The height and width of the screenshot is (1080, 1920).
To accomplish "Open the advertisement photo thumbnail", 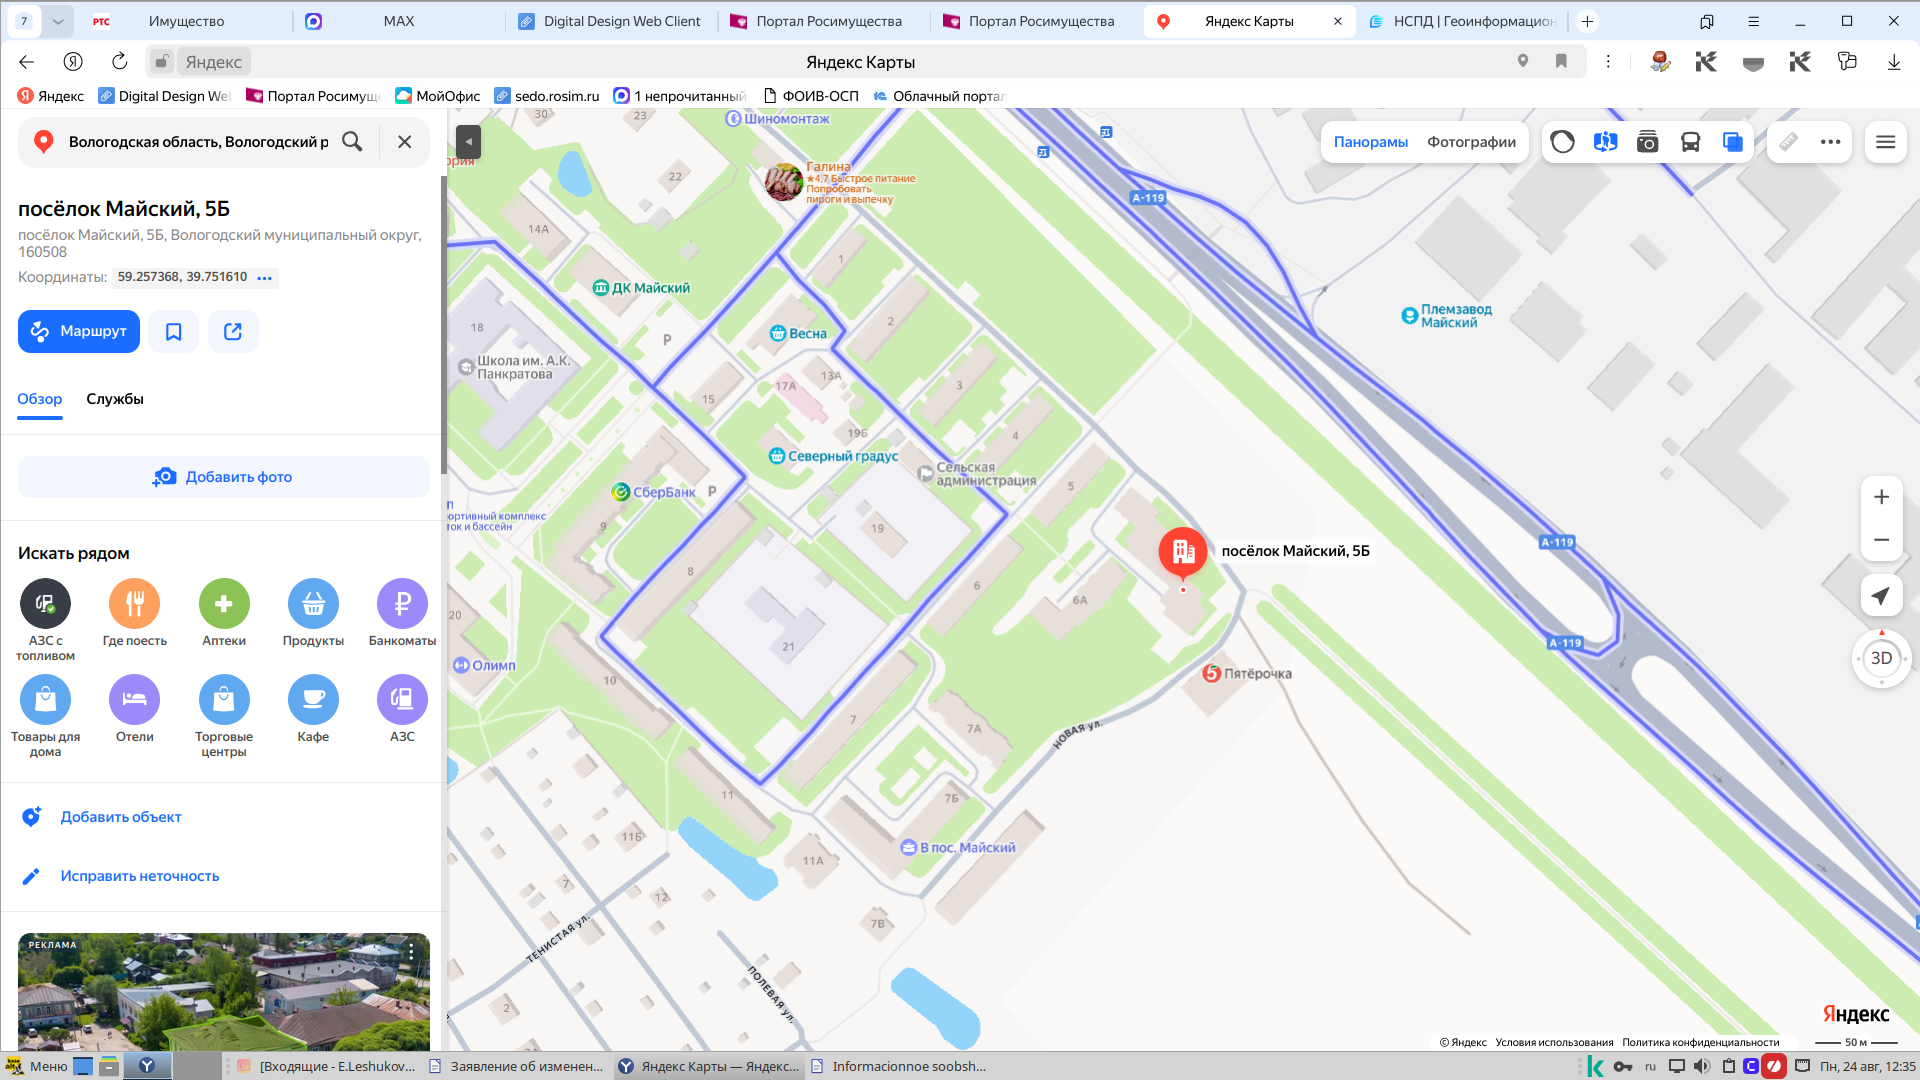I will point(224,992).
